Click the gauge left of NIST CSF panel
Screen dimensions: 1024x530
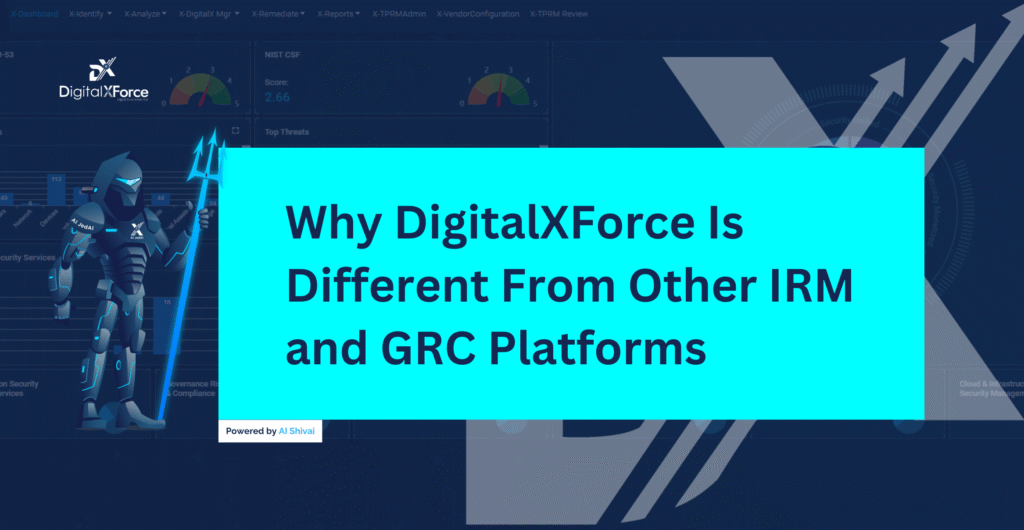point(199,88)
